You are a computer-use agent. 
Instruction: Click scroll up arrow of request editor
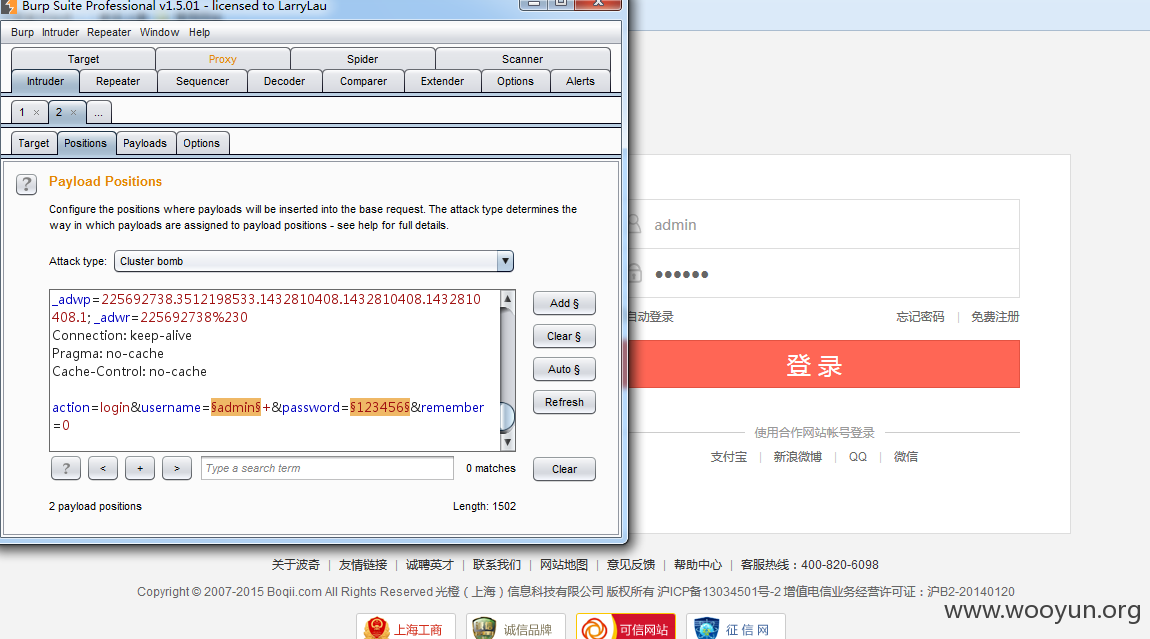(507, 299)
